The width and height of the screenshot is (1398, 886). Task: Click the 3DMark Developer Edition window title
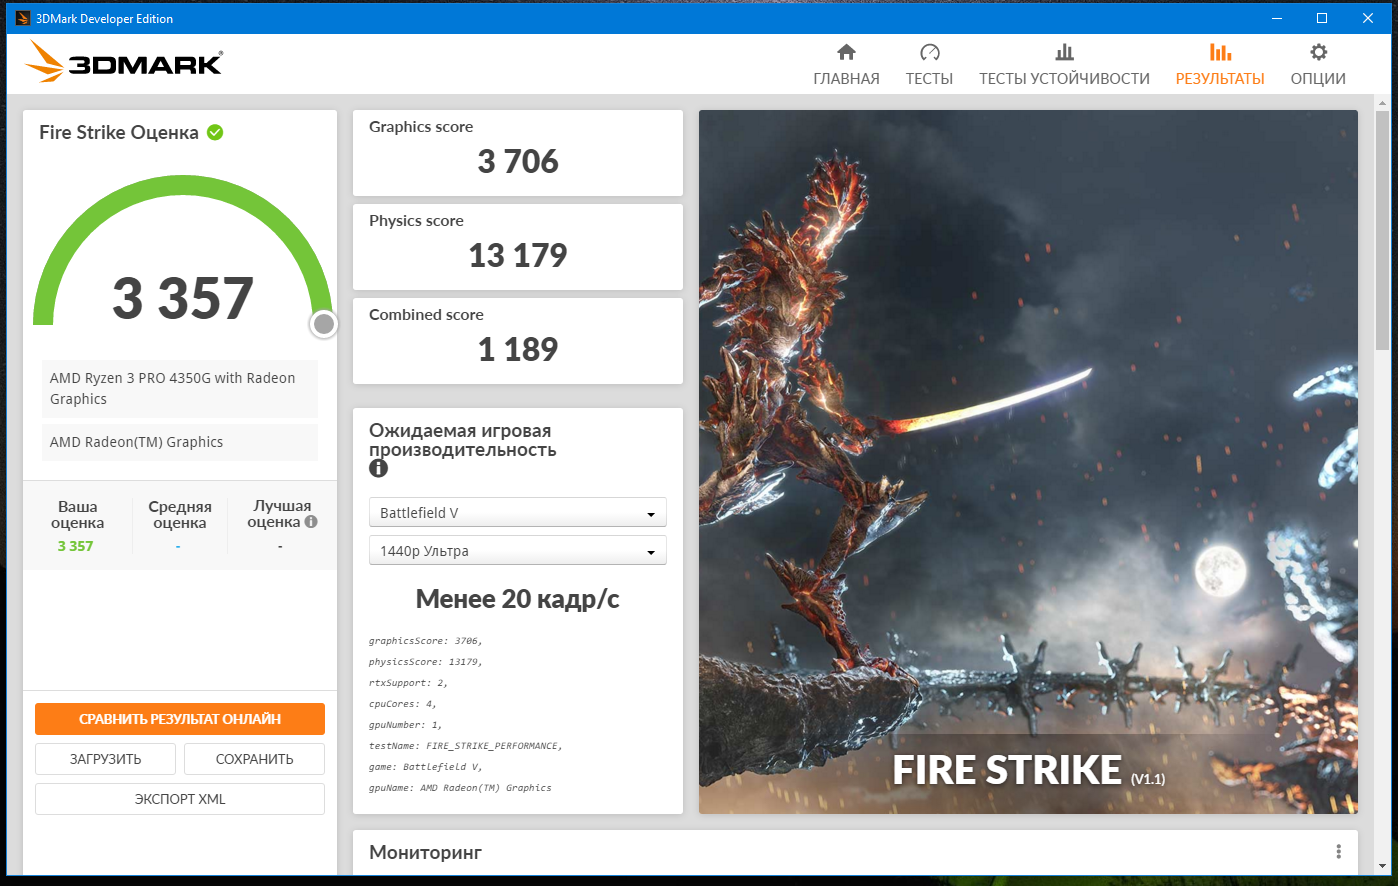[105, 18]
